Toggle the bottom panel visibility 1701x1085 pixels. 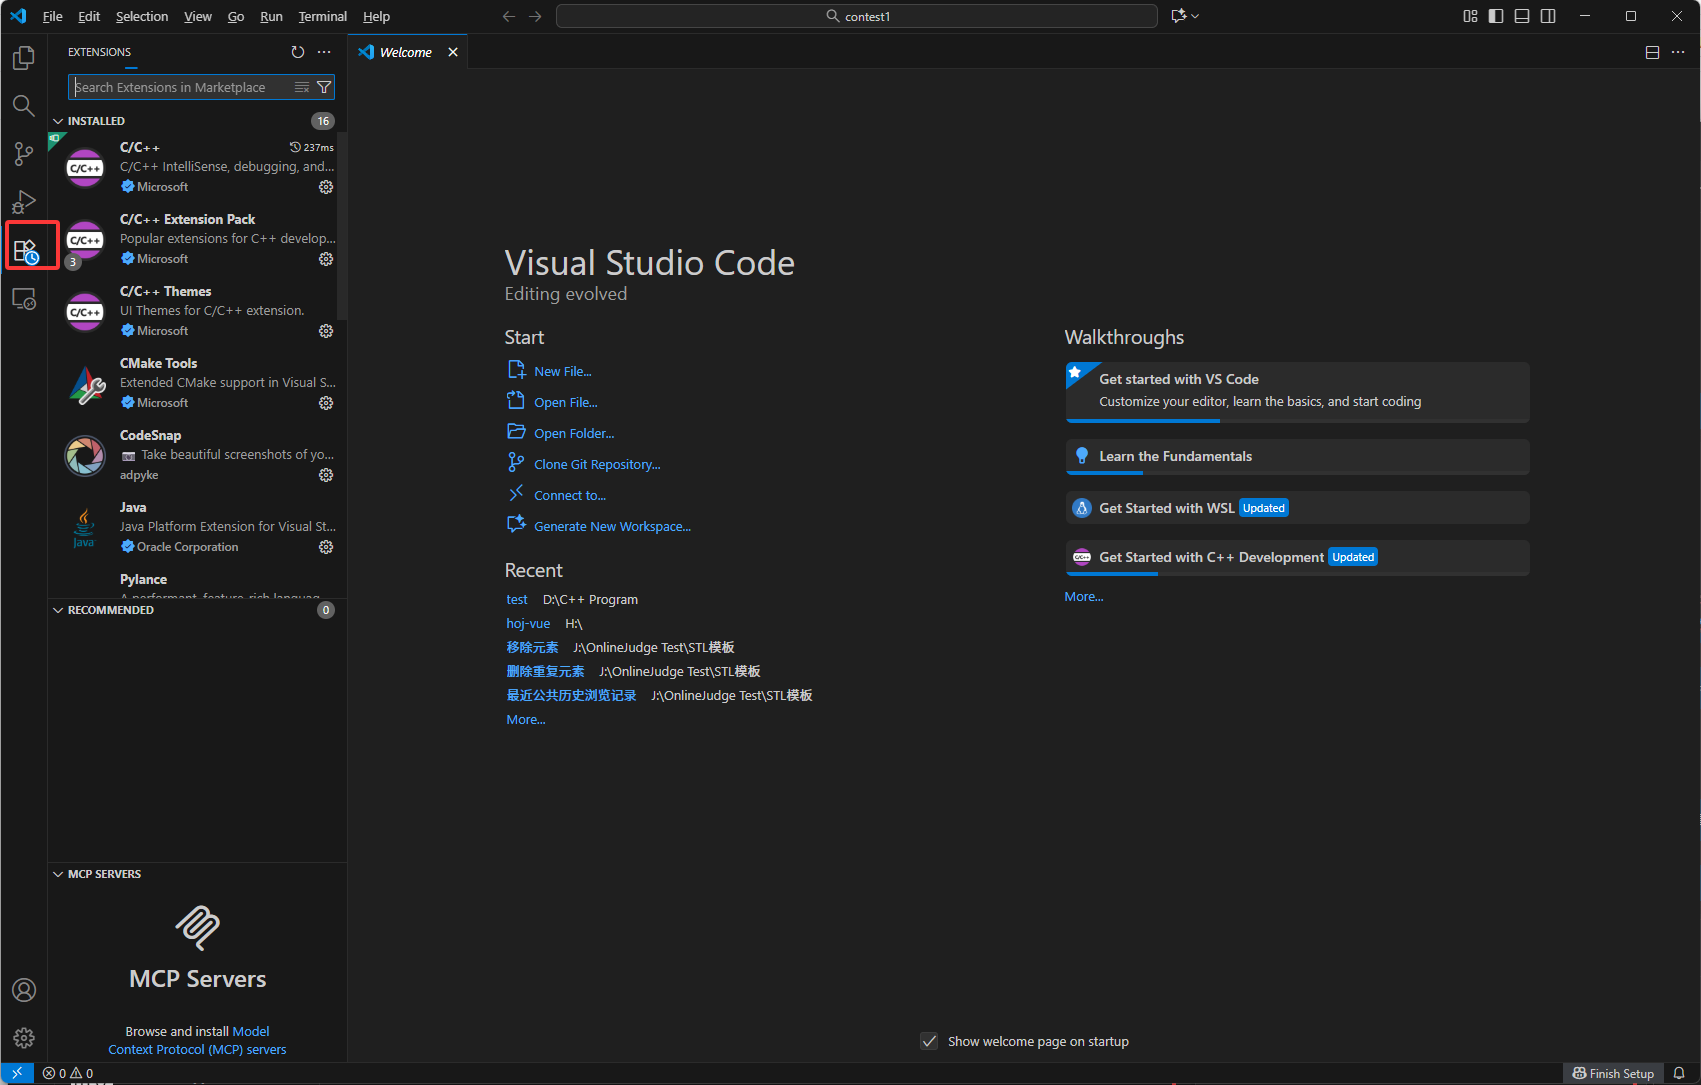point(1522,16)
